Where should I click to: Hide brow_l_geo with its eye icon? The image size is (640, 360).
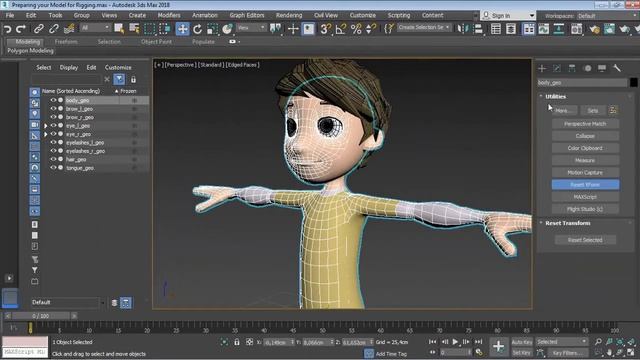pyautogui.click(x=53, y=109)
